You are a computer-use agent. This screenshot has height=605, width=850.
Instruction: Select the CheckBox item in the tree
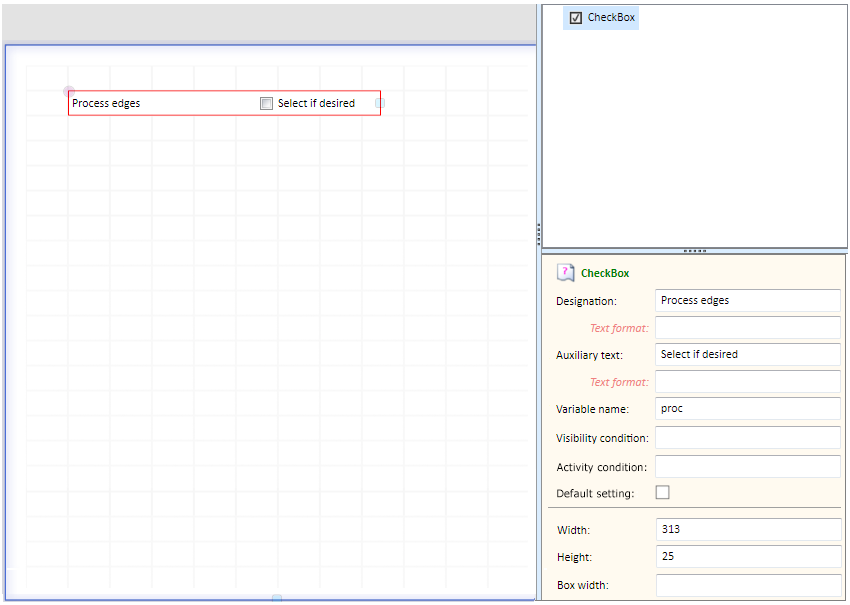click(x=601, y=18)
